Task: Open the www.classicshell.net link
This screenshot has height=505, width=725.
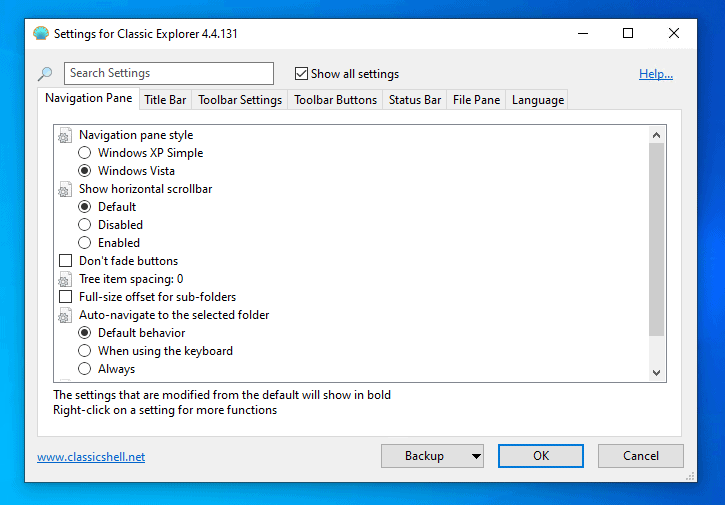Action: point(91,457)
